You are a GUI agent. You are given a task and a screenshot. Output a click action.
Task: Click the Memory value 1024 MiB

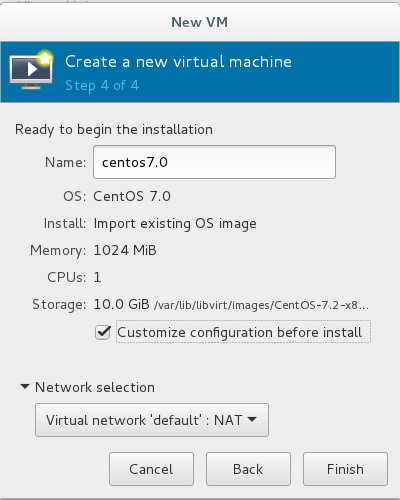click(x=125, y=250)
